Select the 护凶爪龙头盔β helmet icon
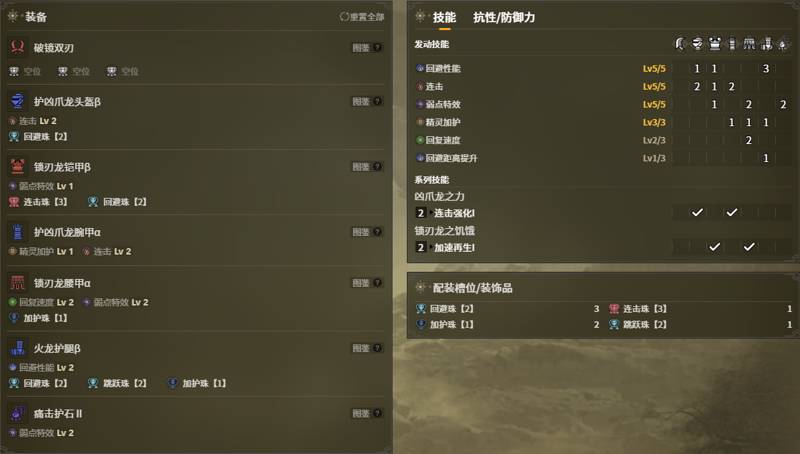This screenshot has width=800, height=454. [x=17, y=101]
